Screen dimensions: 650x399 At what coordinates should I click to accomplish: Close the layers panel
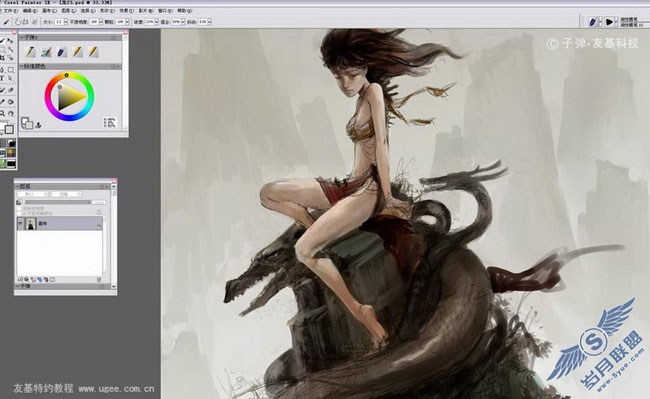click(x=114, y=181)
